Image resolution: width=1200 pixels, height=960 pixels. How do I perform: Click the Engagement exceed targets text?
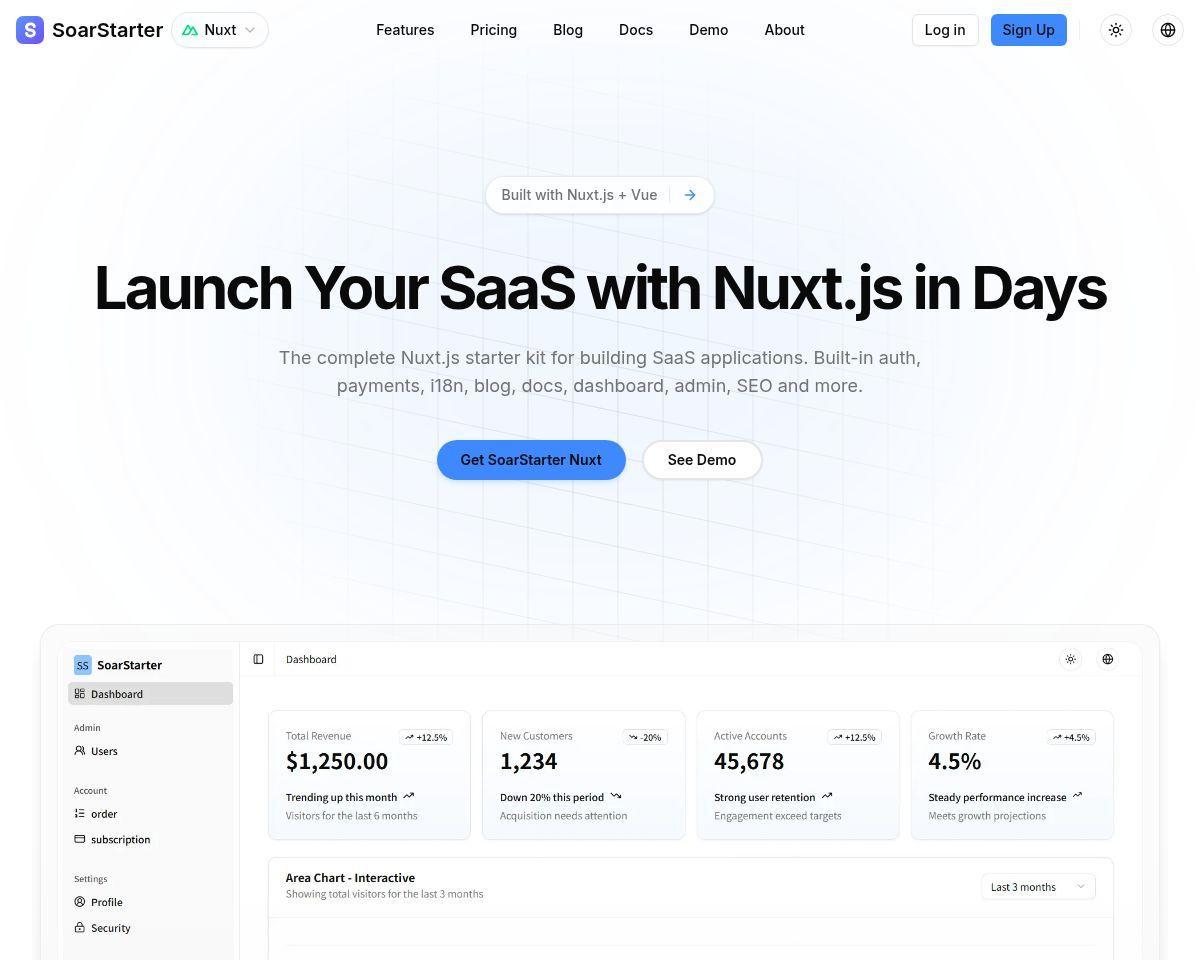coord(778,816)
